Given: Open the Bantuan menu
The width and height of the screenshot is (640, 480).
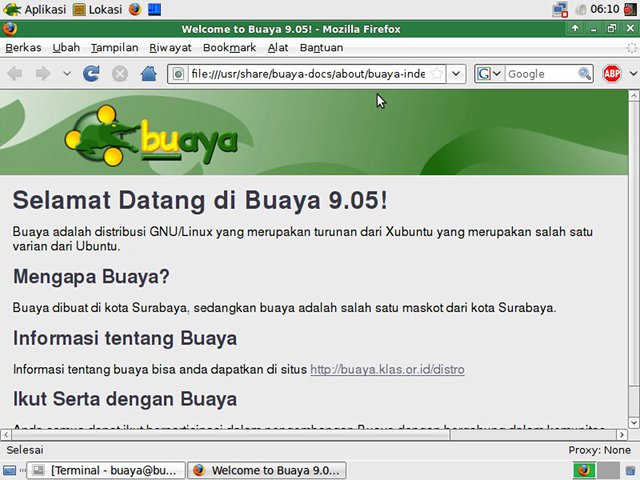Looking at the screenshot, I should pos(321,48).
